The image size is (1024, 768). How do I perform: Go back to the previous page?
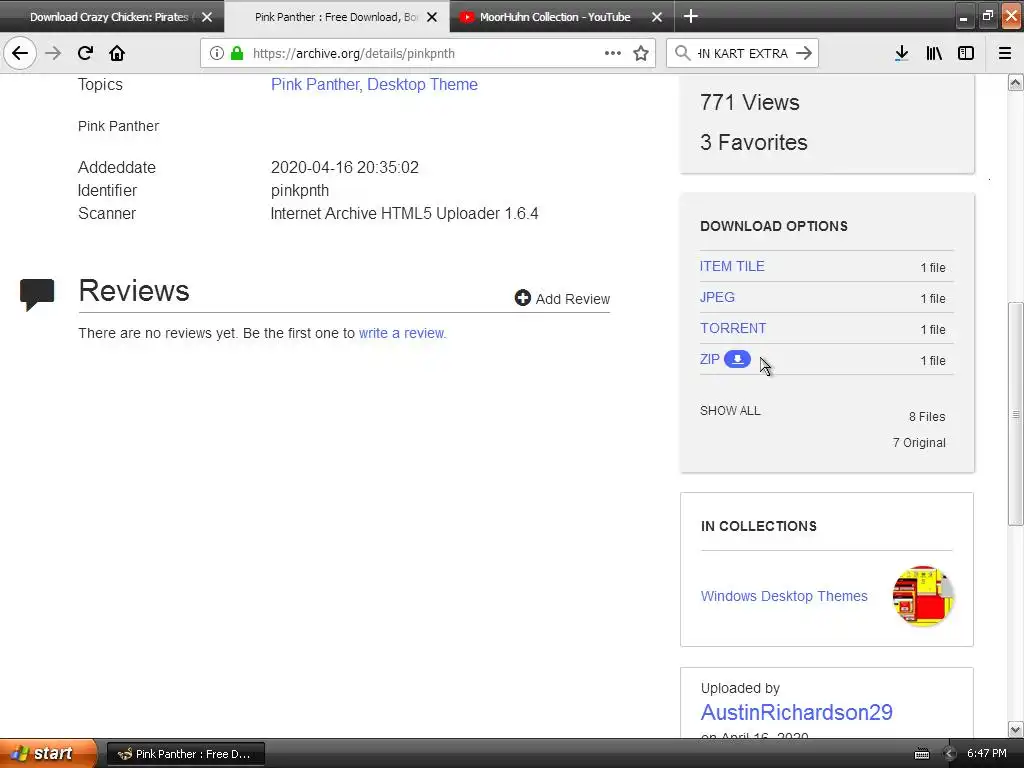[20, 53]
